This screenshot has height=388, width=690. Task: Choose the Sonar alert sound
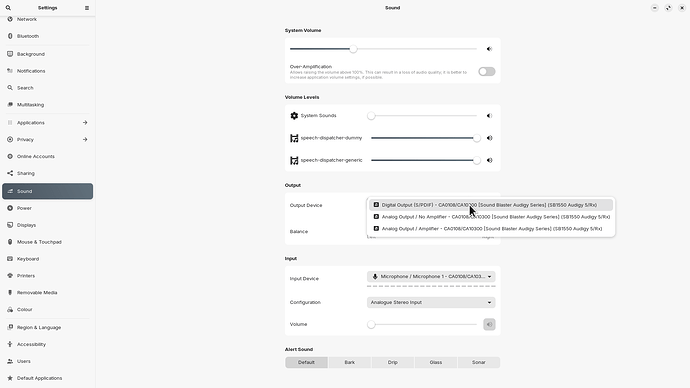[x=479, y=362]
